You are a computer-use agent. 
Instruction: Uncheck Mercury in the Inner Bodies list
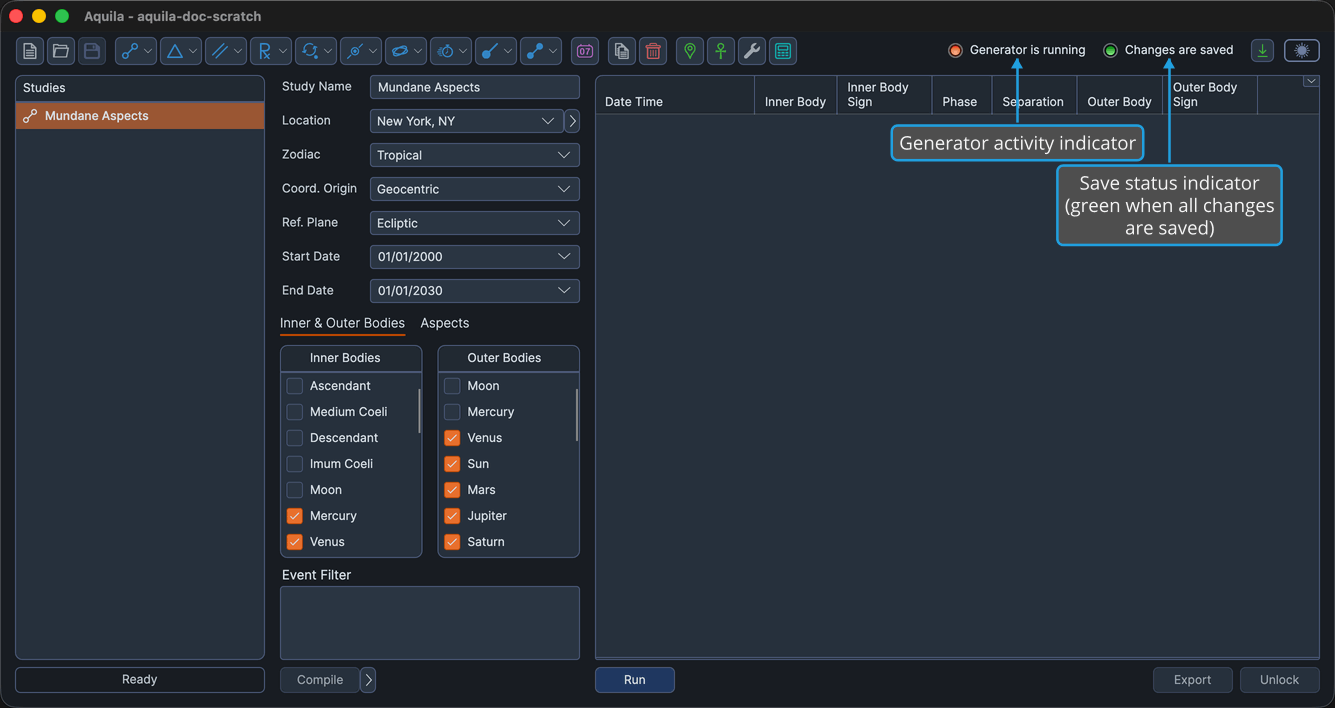pyautogui.click(x=295, y=516)
